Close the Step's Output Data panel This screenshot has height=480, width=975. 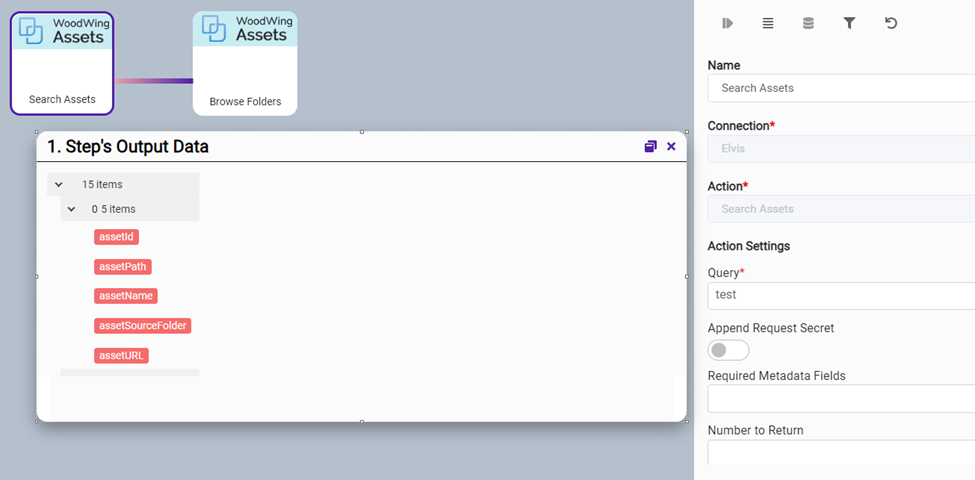point(671,146)
